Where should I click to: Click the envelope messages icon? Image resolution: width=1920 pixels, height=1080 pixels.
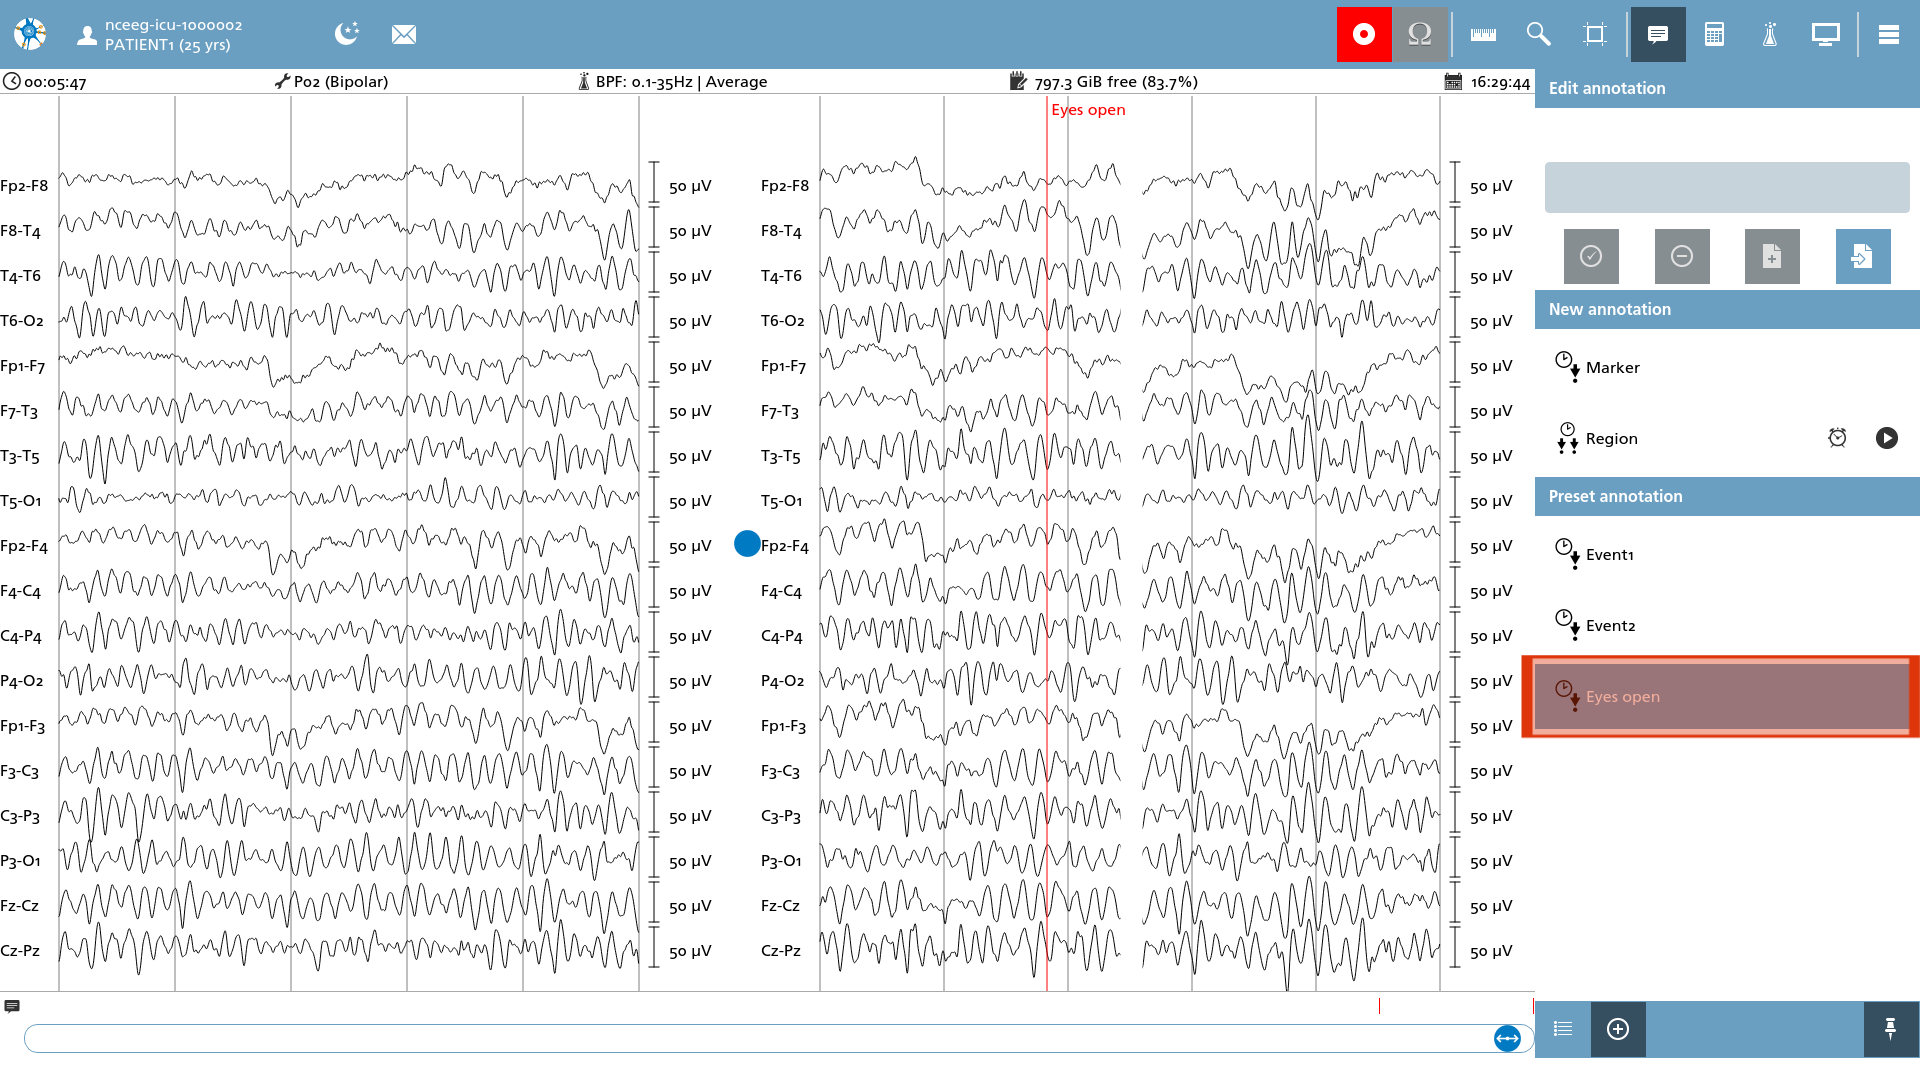pos(404,34)
